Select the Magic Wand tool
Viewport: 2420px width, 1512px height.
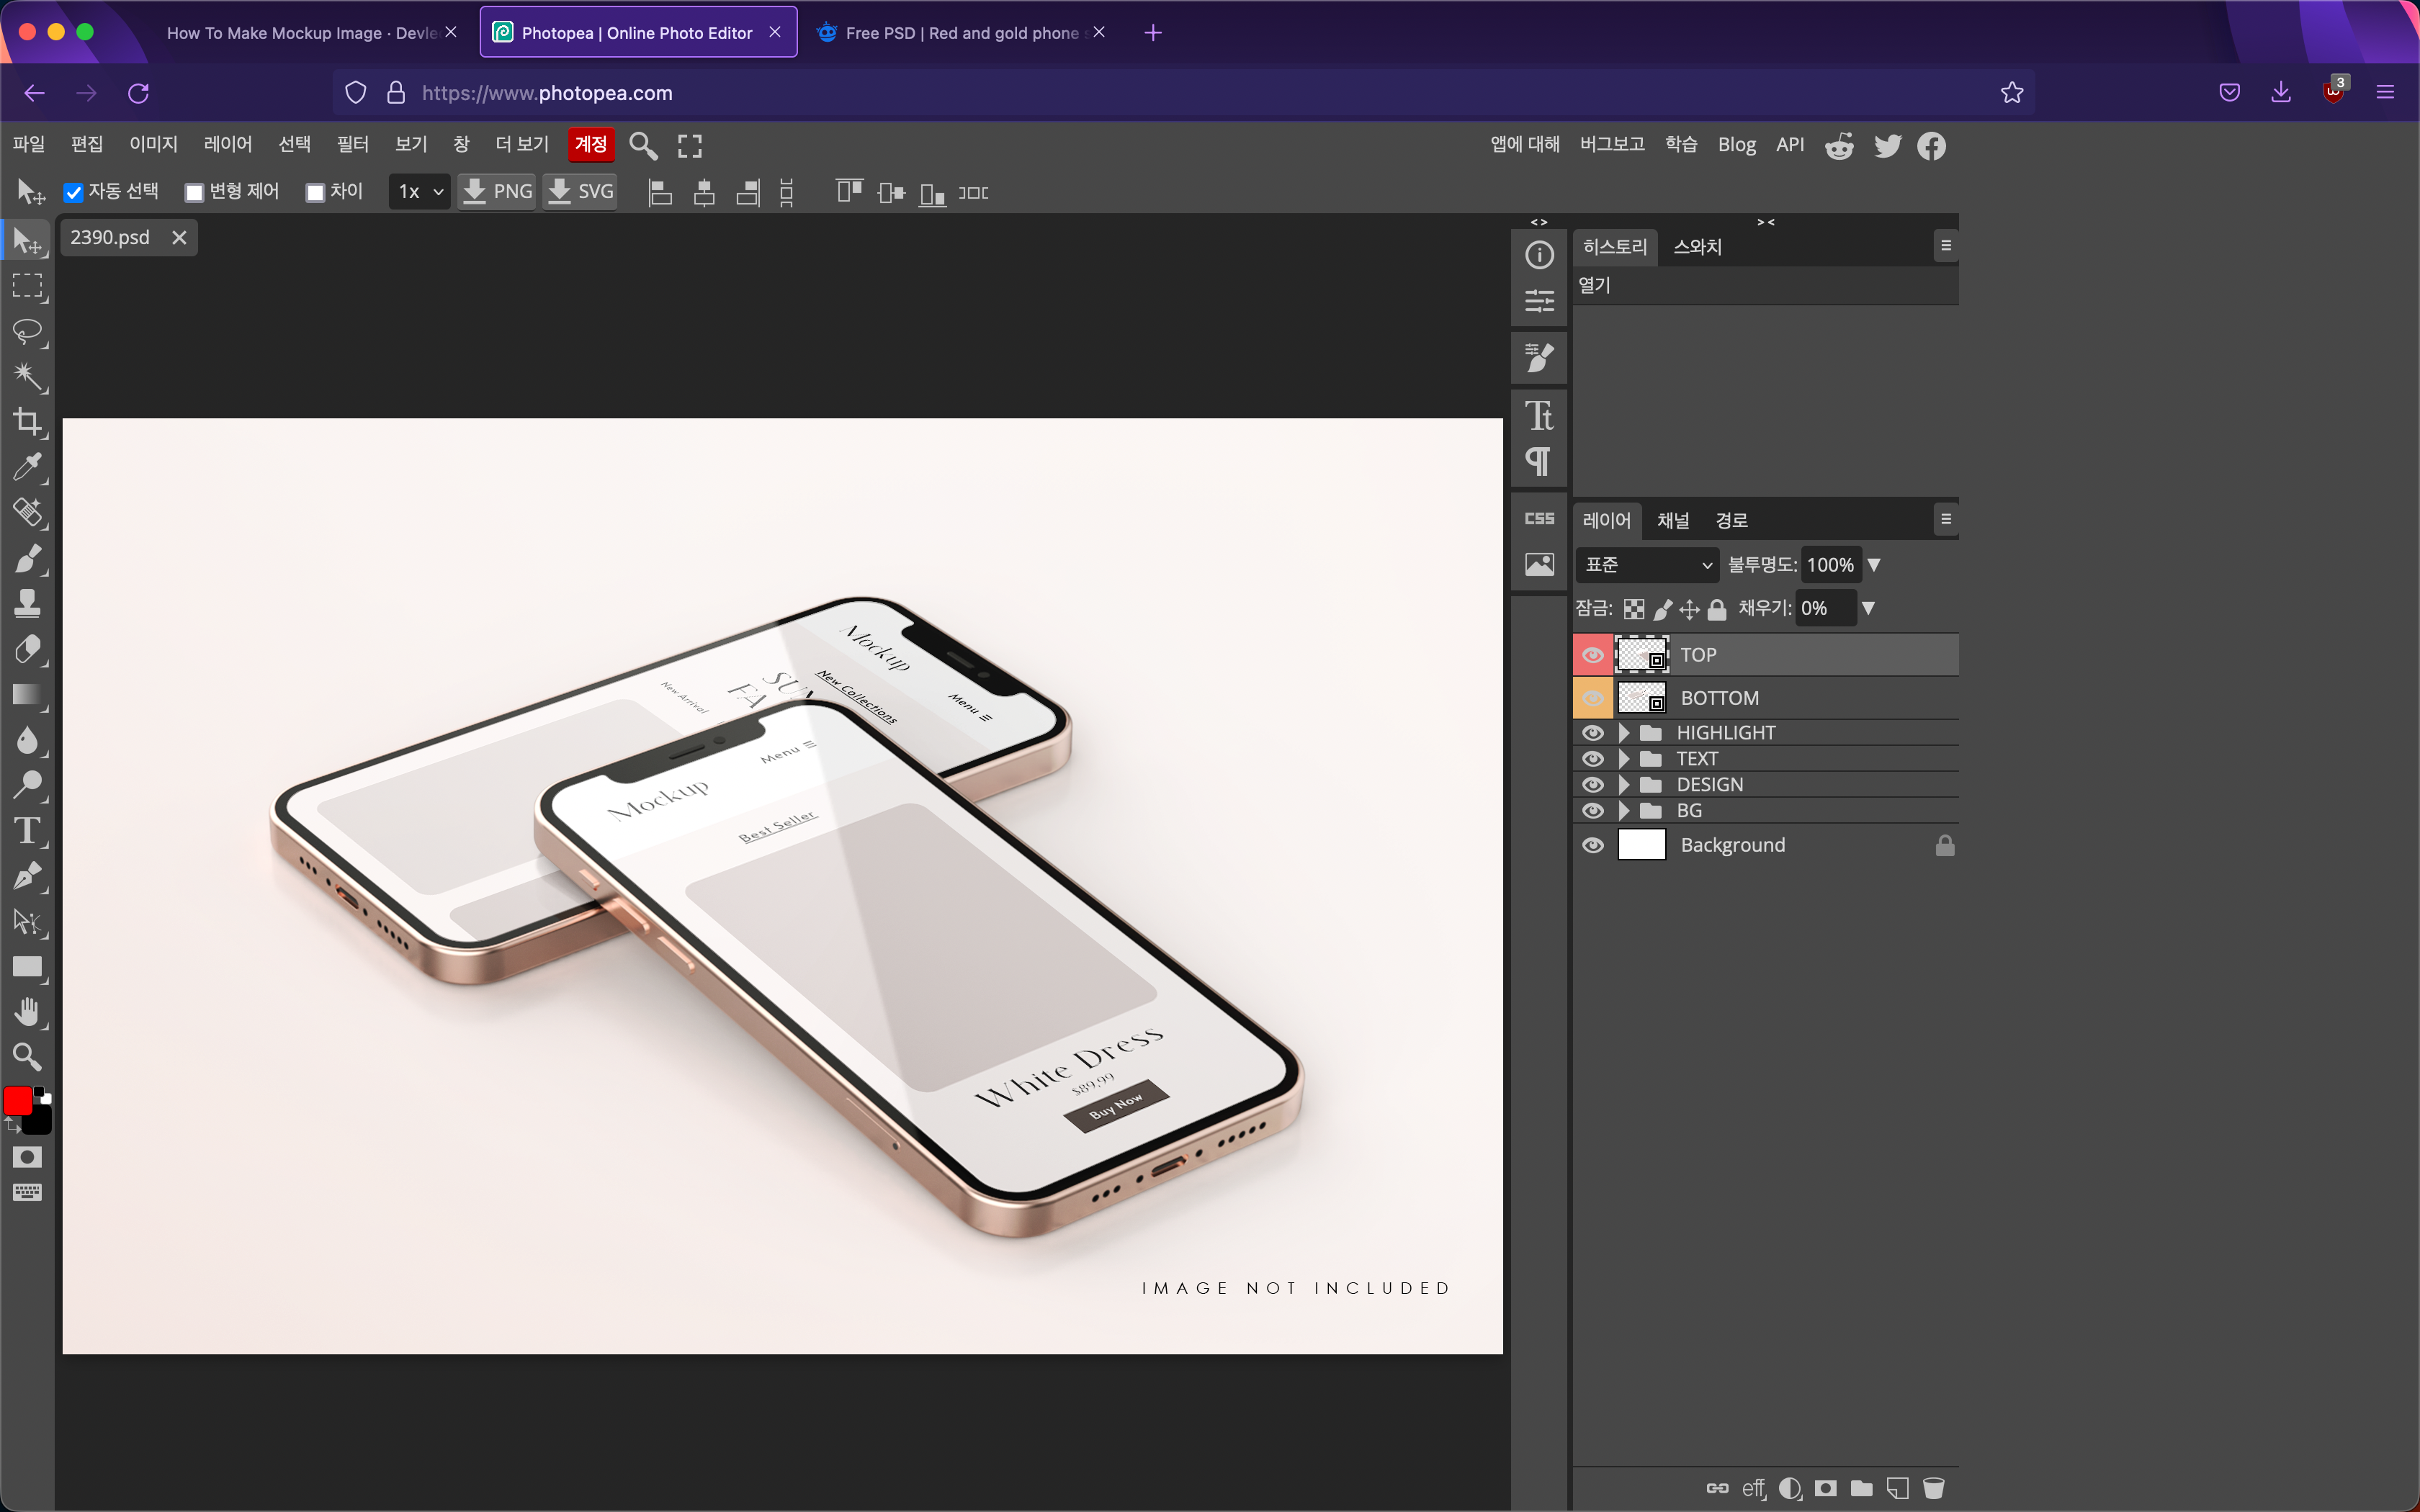(x=27, y=377)
